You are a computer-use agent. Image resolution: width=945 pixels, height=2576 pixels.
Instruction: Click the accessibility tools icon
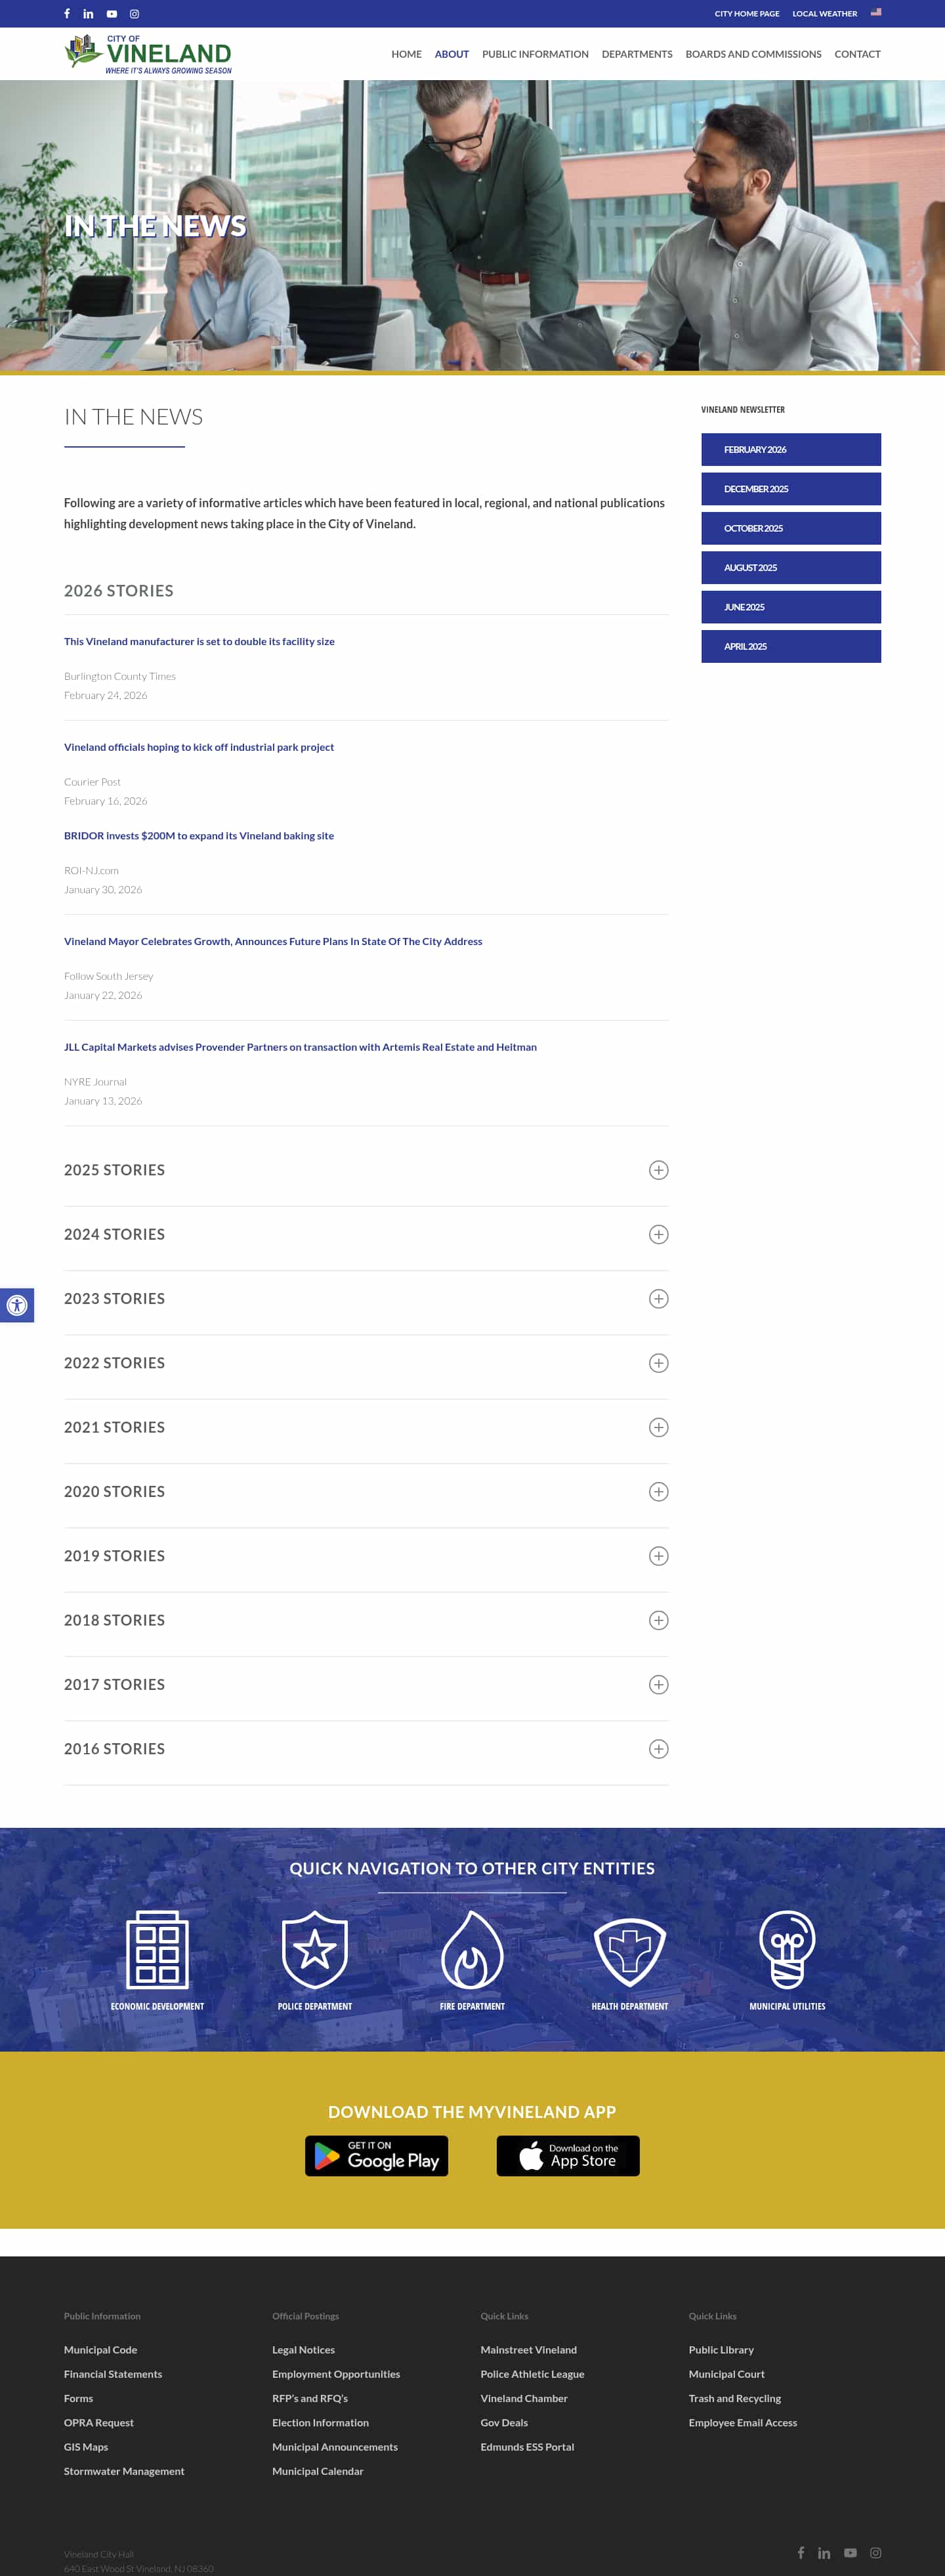[17, 1305]
